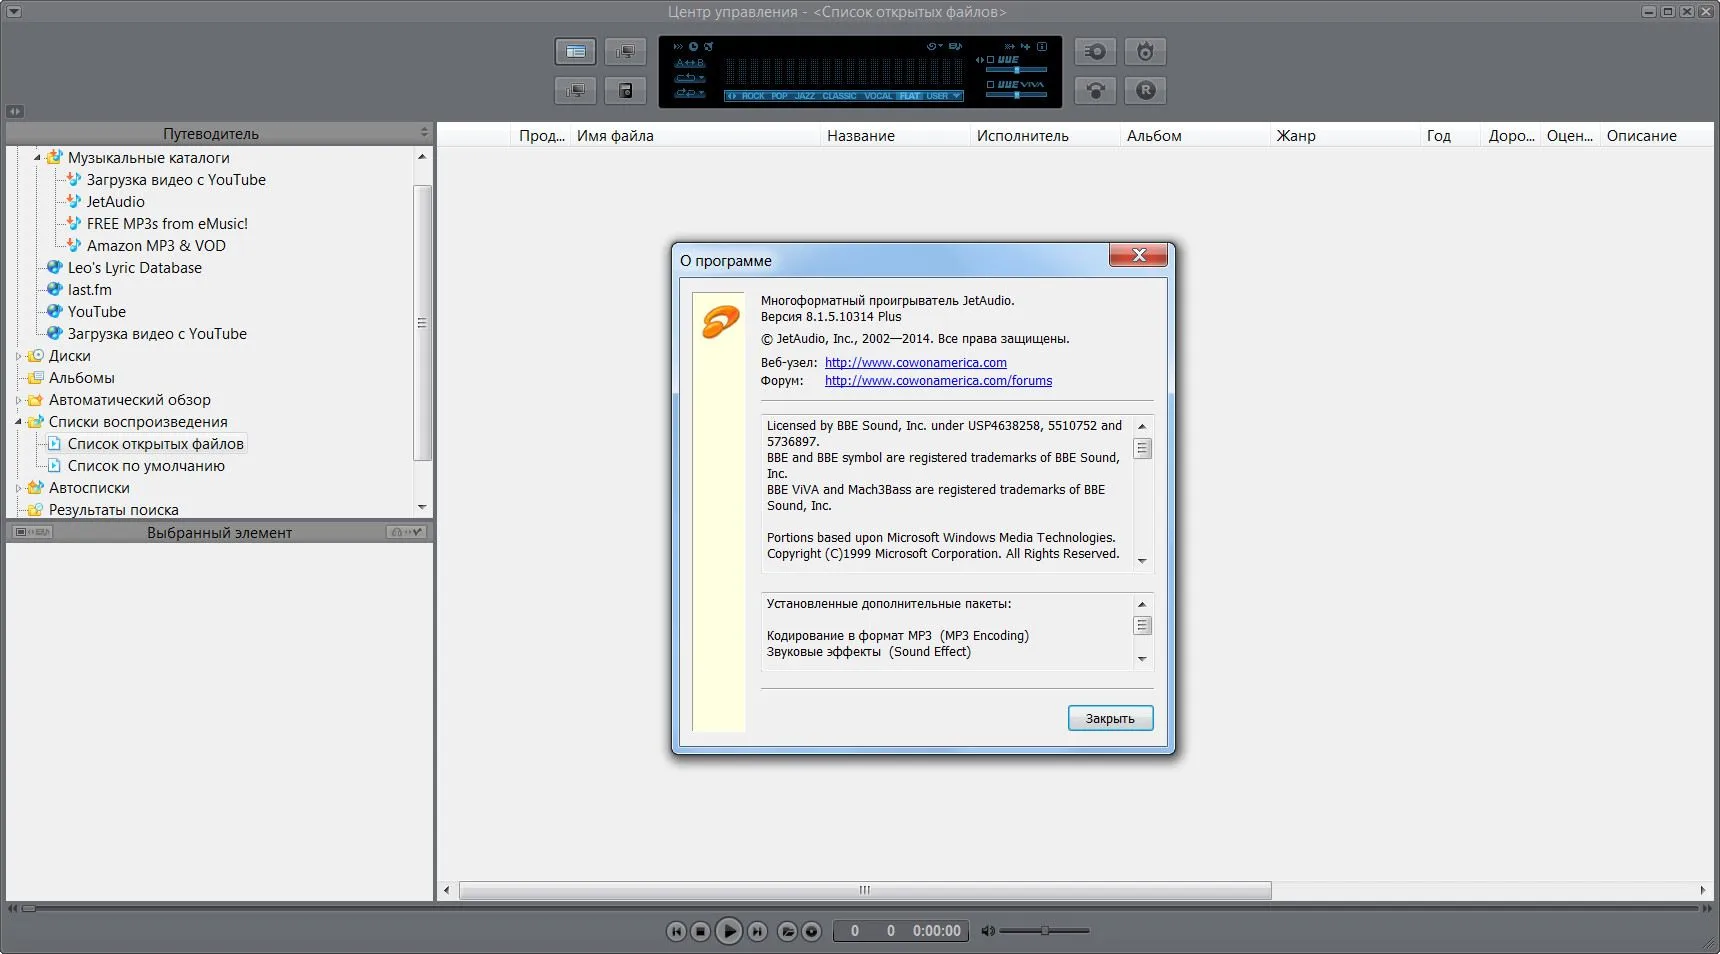Expand the Автоматический обзор tree node
The width and height of the screenshot is (1720, 954).
coord(18,400)
